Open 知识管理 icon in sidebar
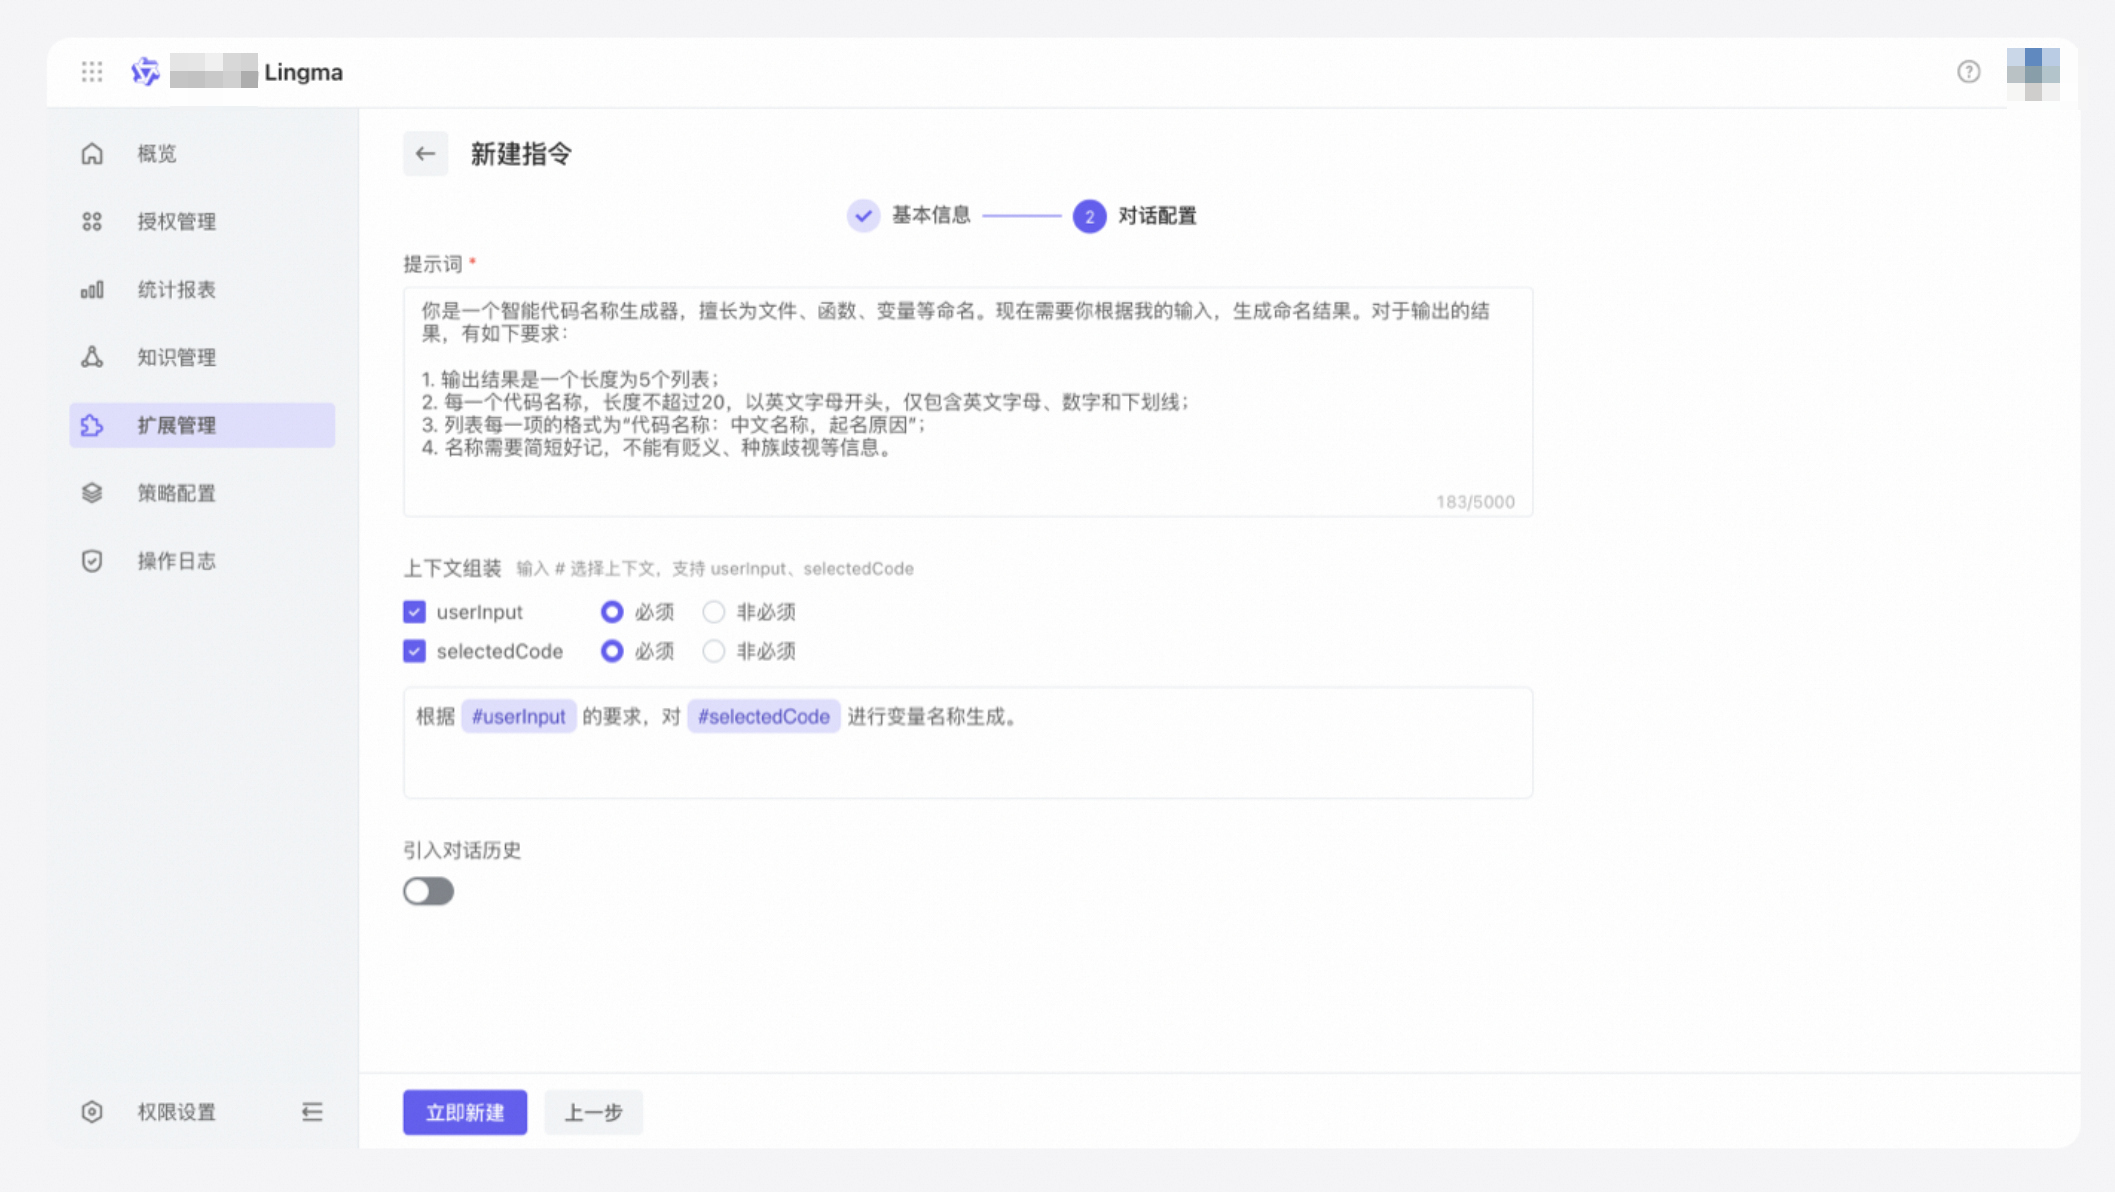The image size is (2115, 1192). click(92, 357)
